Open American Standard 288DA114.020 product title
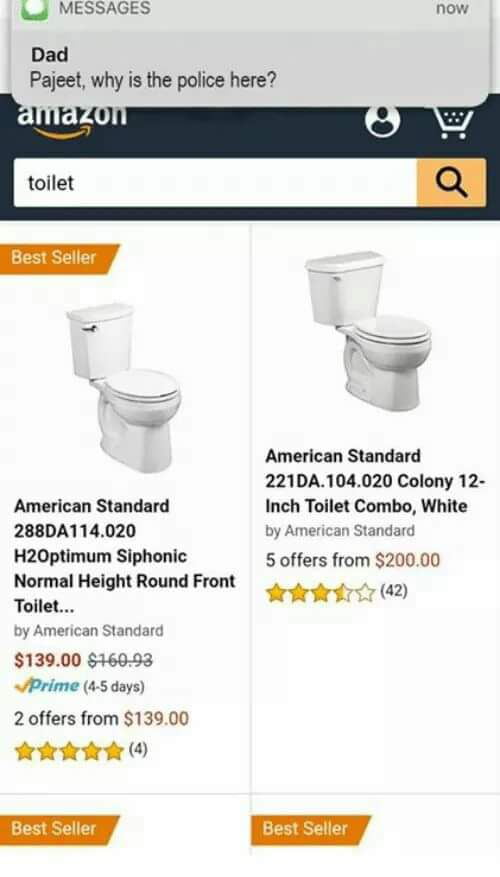500x877 pixels. tap(124, 556)
